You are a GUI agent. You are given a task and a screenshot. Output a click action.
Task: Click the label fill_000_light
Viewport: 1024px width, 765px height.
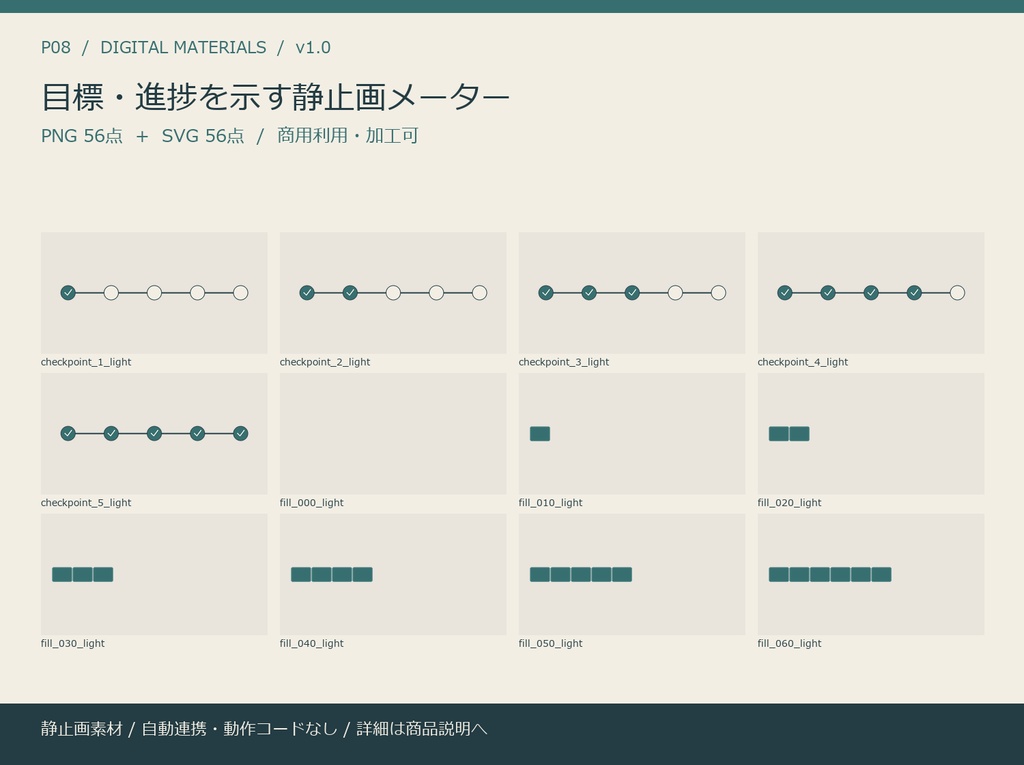312,502
